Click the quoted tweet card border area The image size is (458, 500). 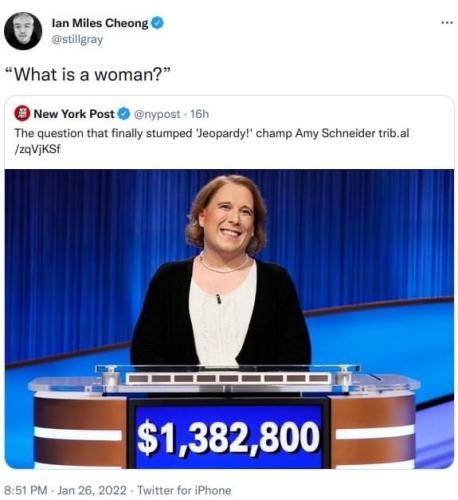pos(229,282)
